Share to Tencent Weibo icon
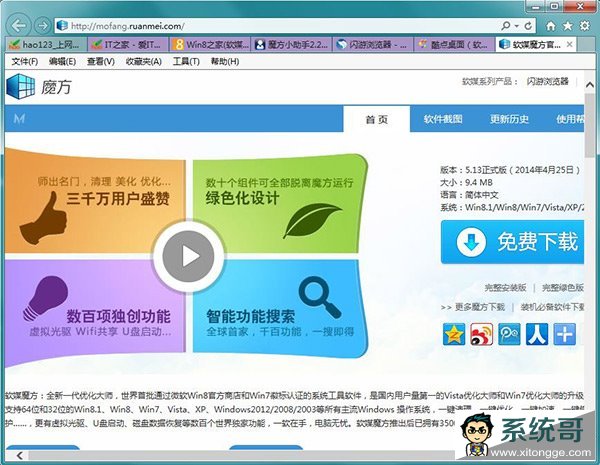The height and width of the screenshot is (465, 600). 509,334
